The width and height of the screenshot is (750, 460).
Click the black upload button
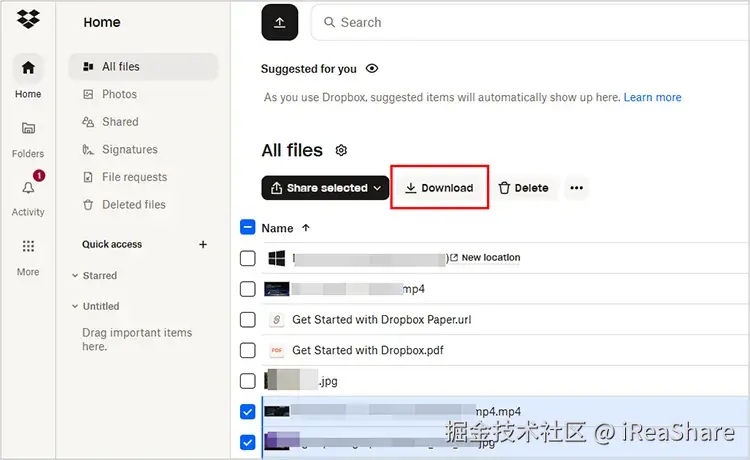pyautogui.click(x=280, y=22)
